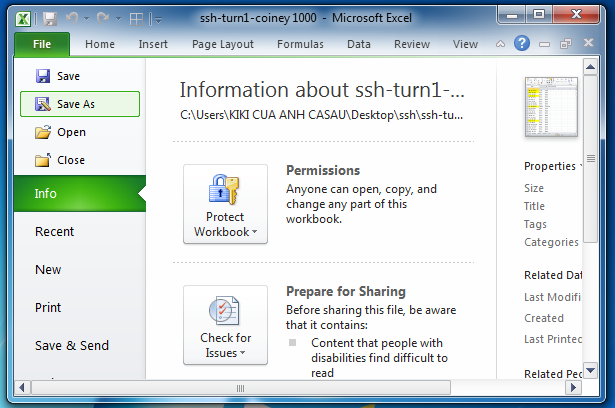
Task: Maximize the Microsoft Excel window
Action: [x=539, y=15]
